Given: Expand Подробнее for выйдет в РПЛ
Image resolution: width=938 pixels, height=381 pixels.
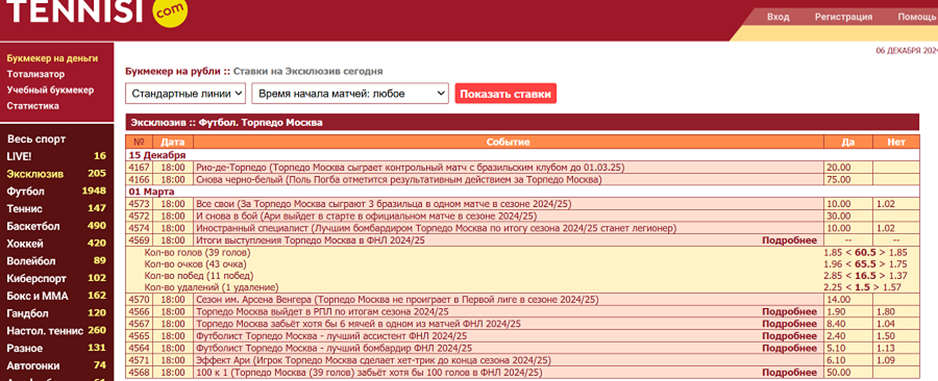Looking at the screenshot, I should [x=789, y=312].
